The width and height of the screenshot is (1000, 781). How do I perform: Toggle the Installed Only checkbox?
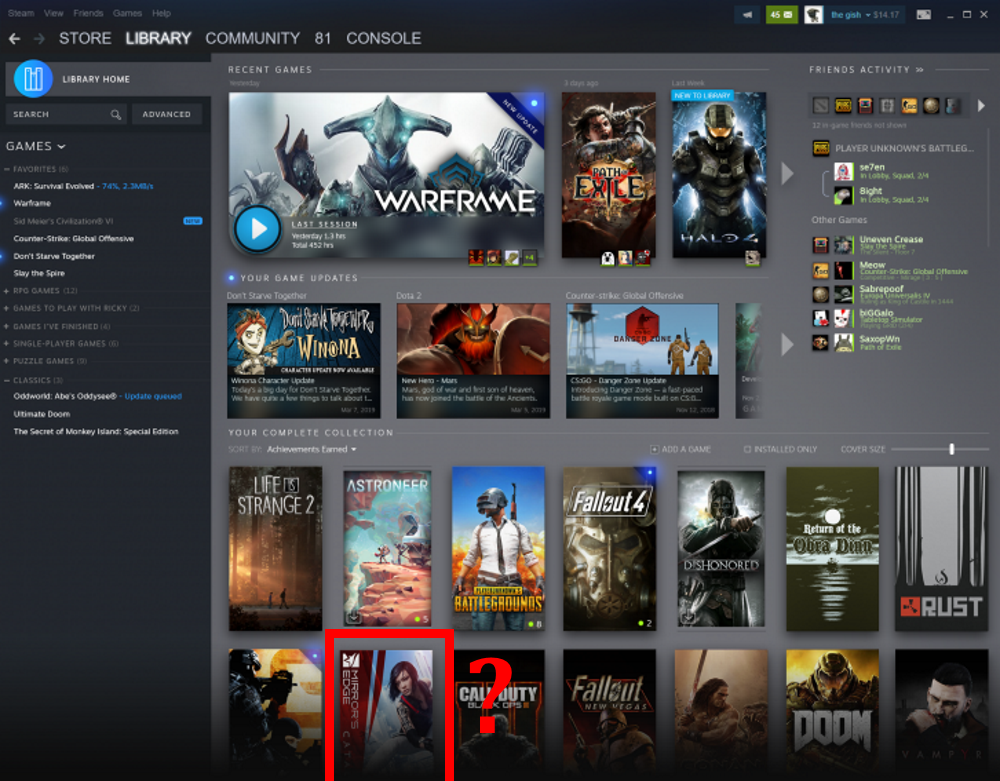tap(748, 450)
